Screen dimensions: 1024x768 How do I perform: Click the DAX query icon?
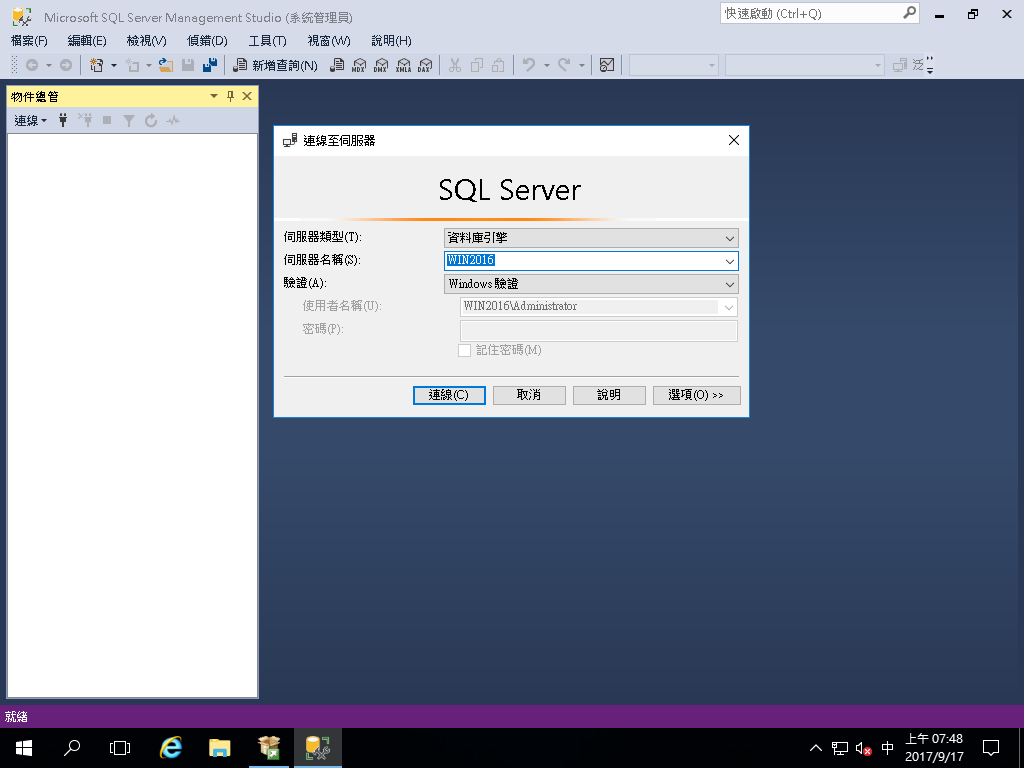[425, 65]
